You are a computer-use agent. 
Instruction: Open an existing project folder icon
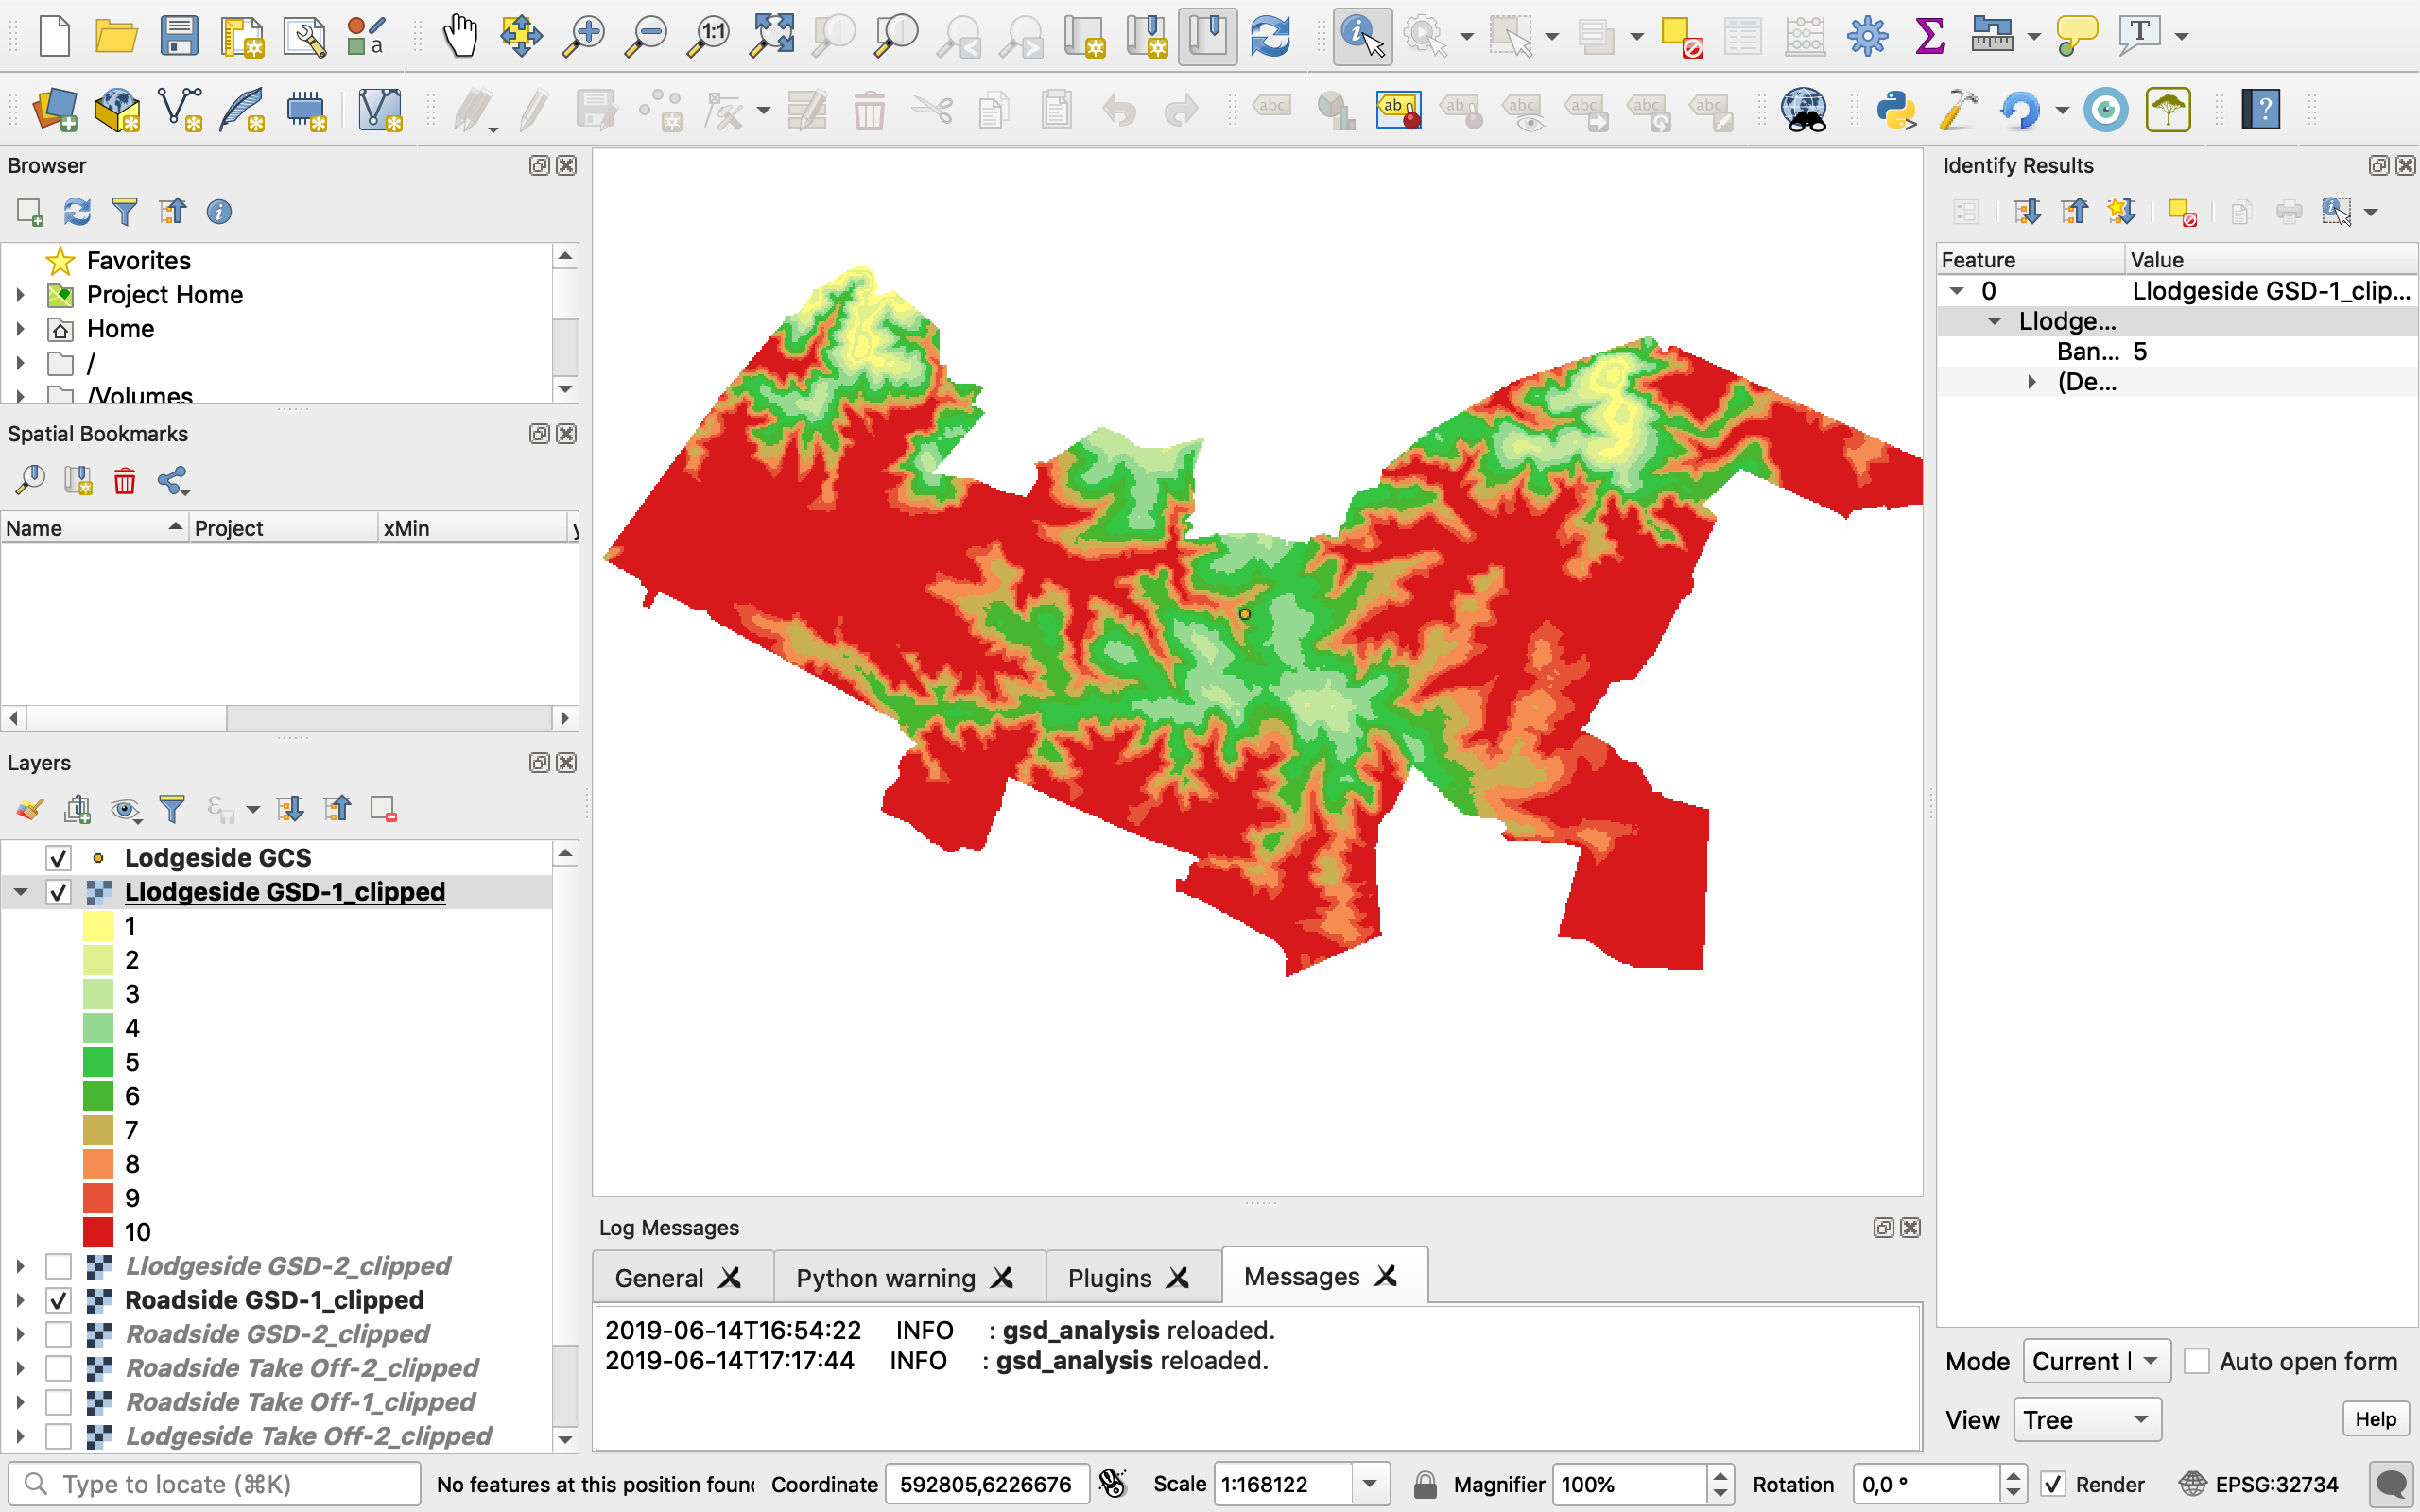pos(116,36)
